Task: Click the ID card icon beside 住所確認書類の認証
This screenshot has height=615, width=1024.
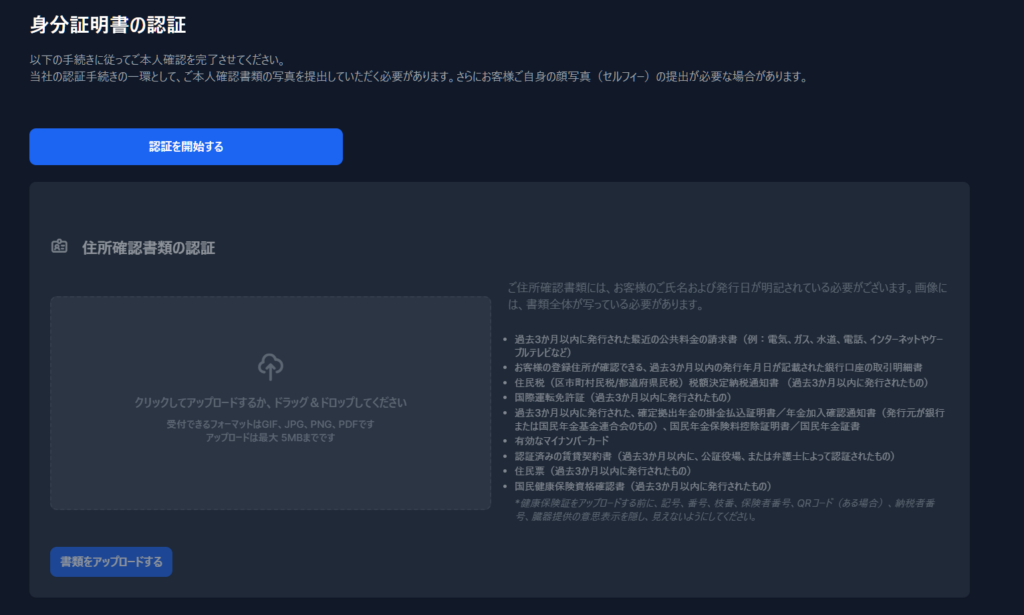Action: [x=60, y=247]
